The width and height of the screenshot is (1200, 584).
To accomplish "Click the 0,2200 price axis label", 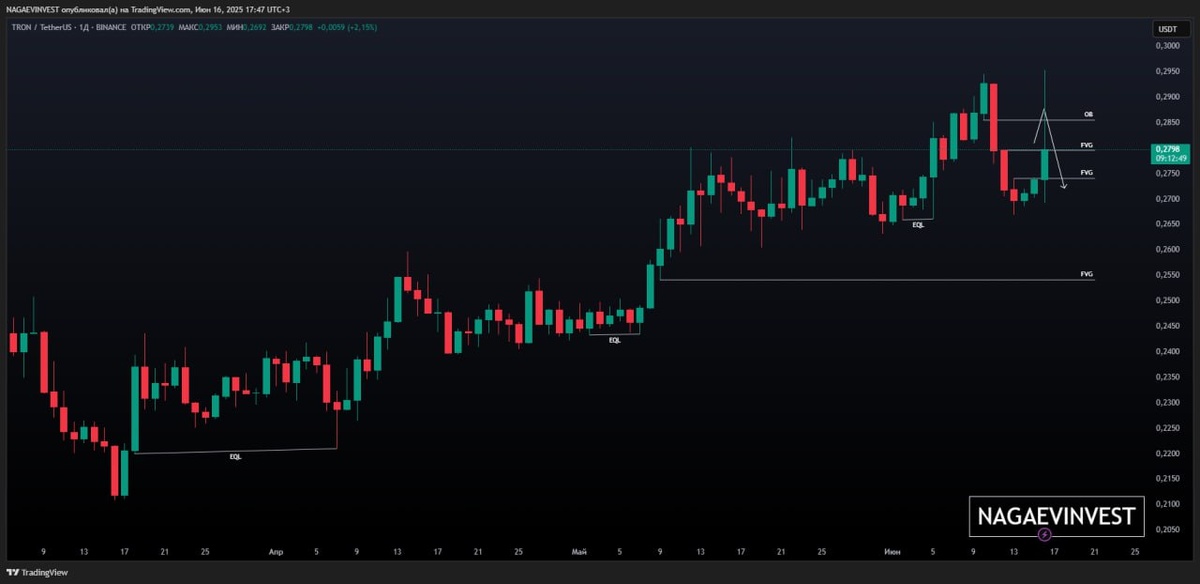I will point(1166,454).
